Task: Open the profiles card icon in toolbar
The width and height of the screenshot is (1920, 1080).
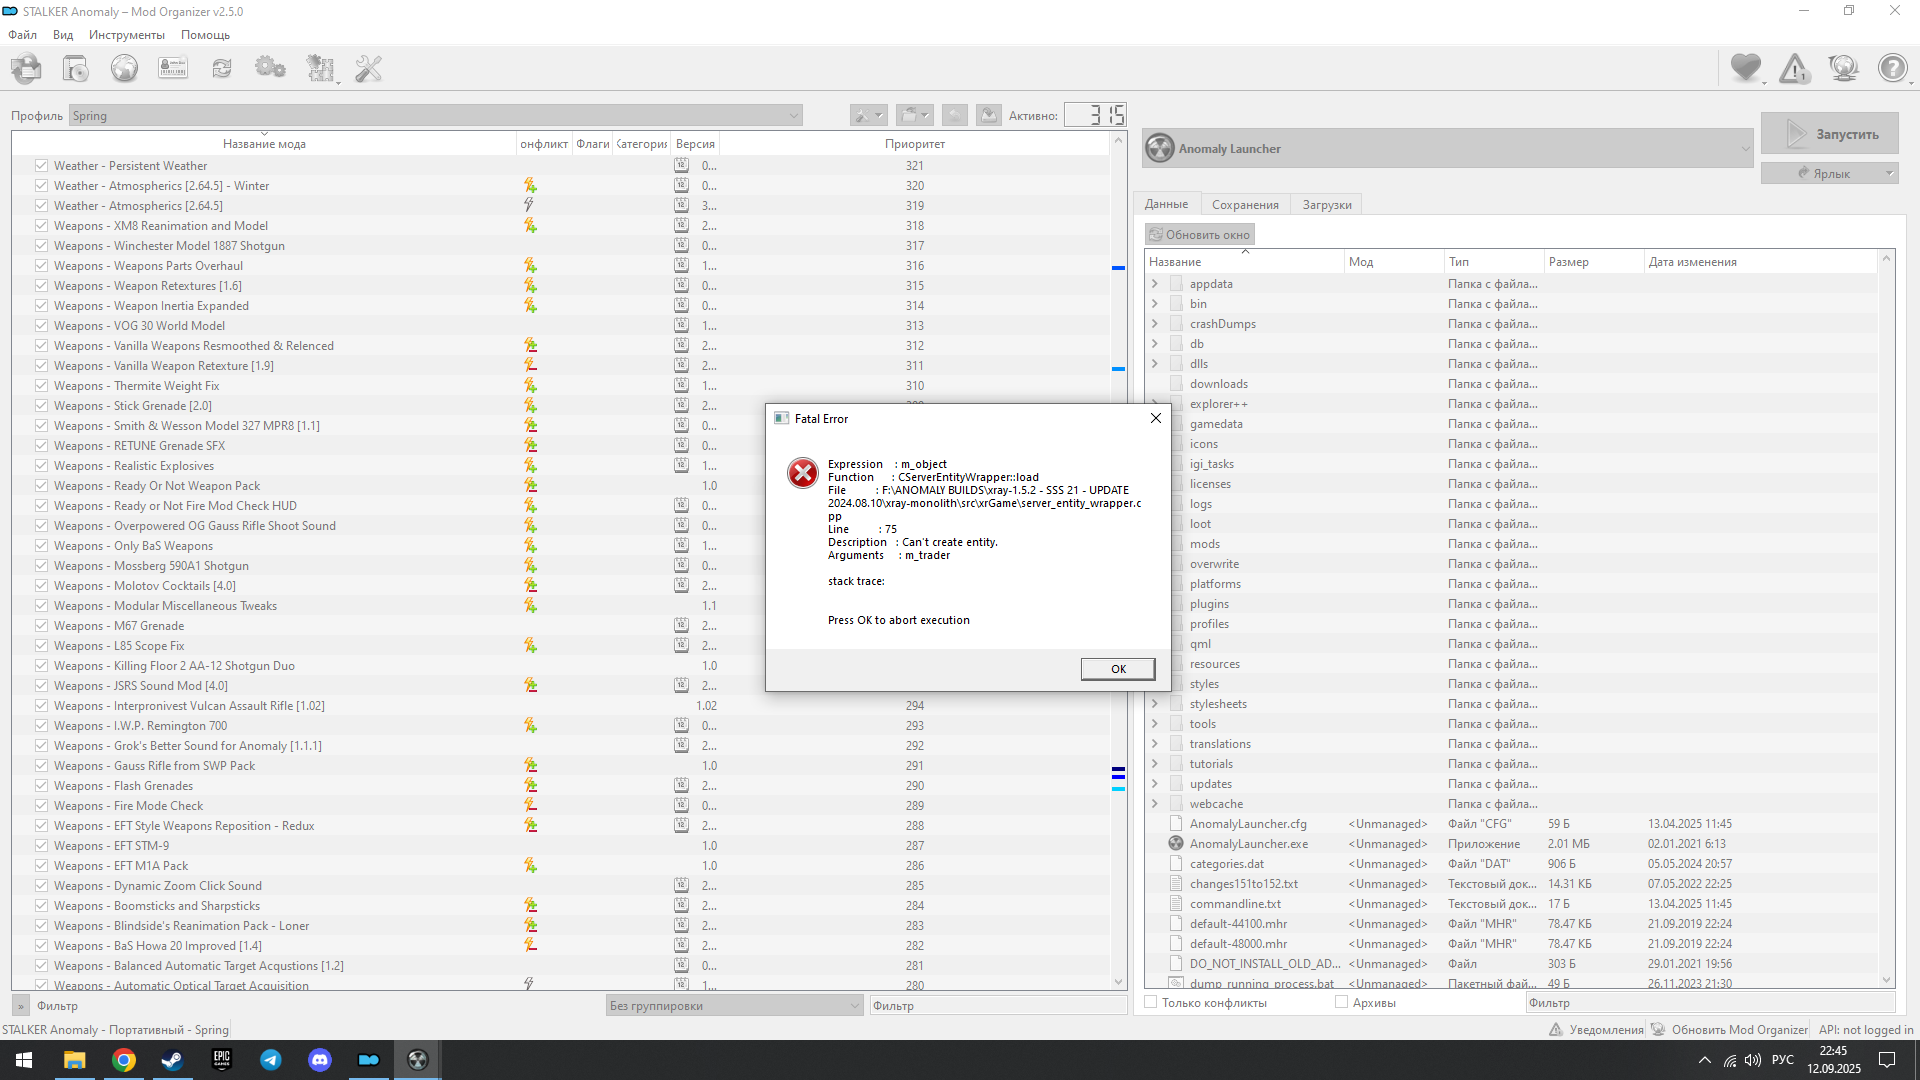Action: pos(173,68)
